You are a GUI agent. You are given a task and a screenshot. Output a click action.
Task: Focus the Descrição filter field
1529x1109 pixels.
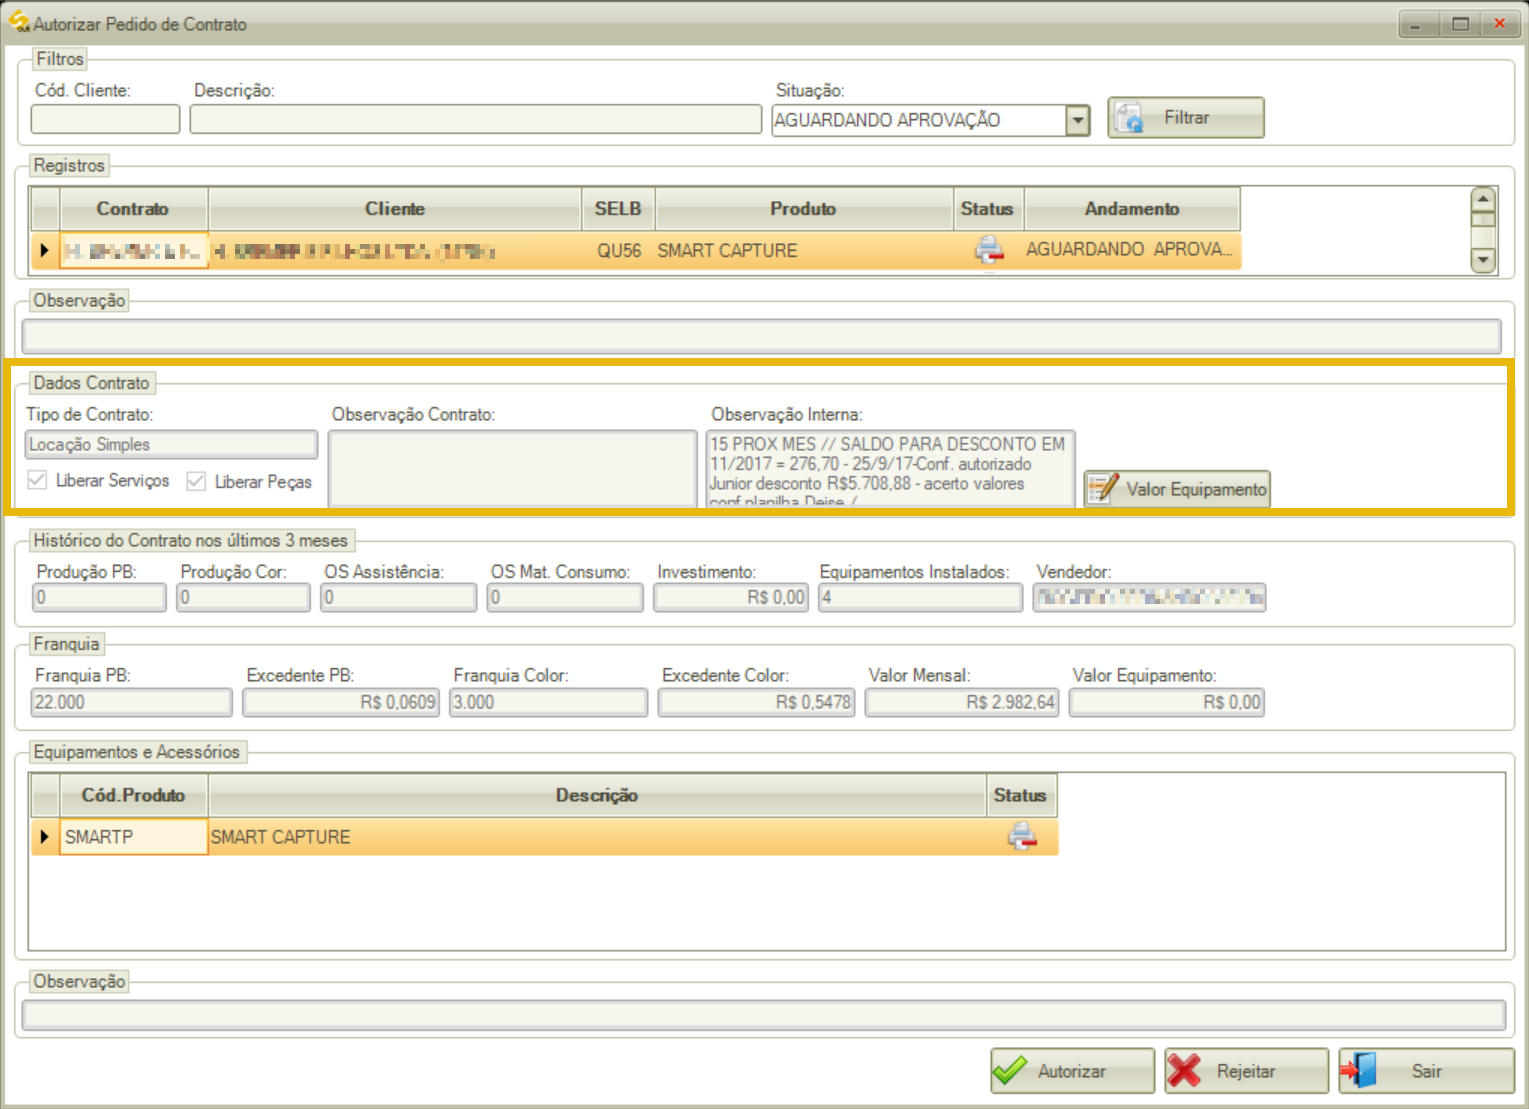pyautogui.click(x=476, y=119)
